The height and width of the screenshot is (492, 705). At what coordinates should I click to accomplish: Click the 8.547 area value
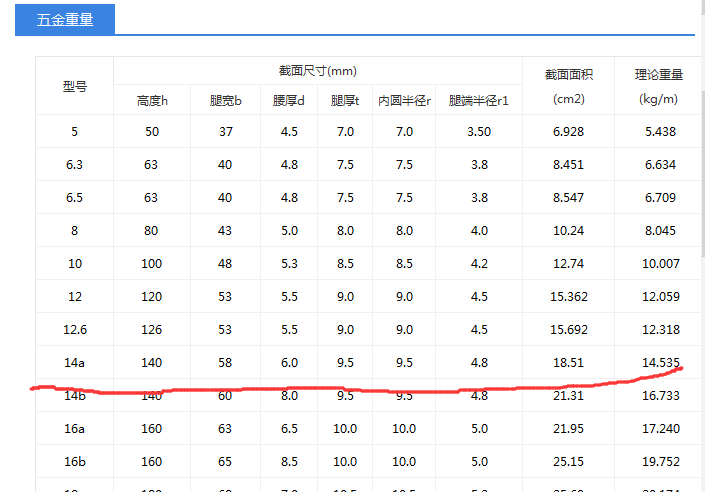pos(568,197)
